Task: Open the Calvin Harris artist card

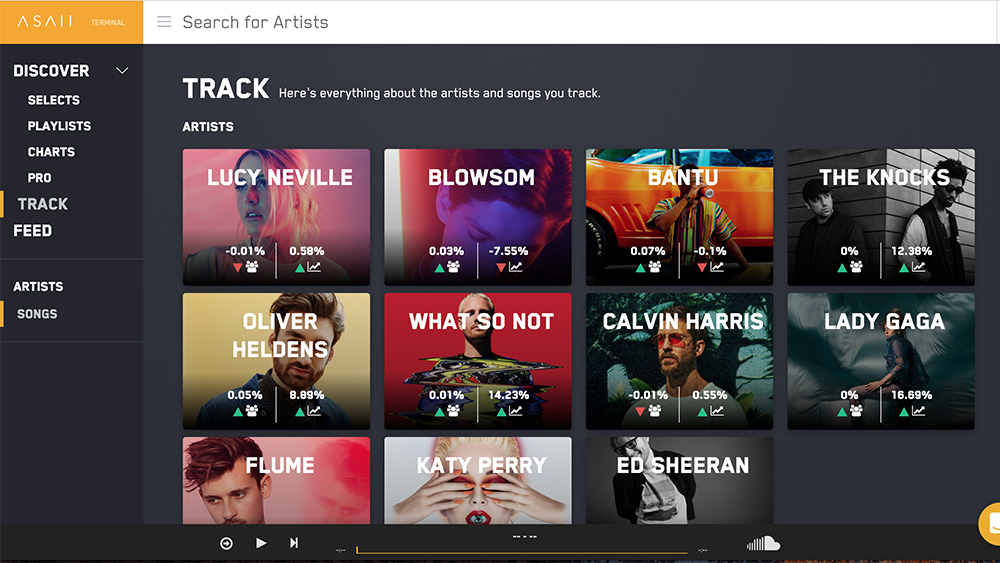Action: [x=679, y=361]
